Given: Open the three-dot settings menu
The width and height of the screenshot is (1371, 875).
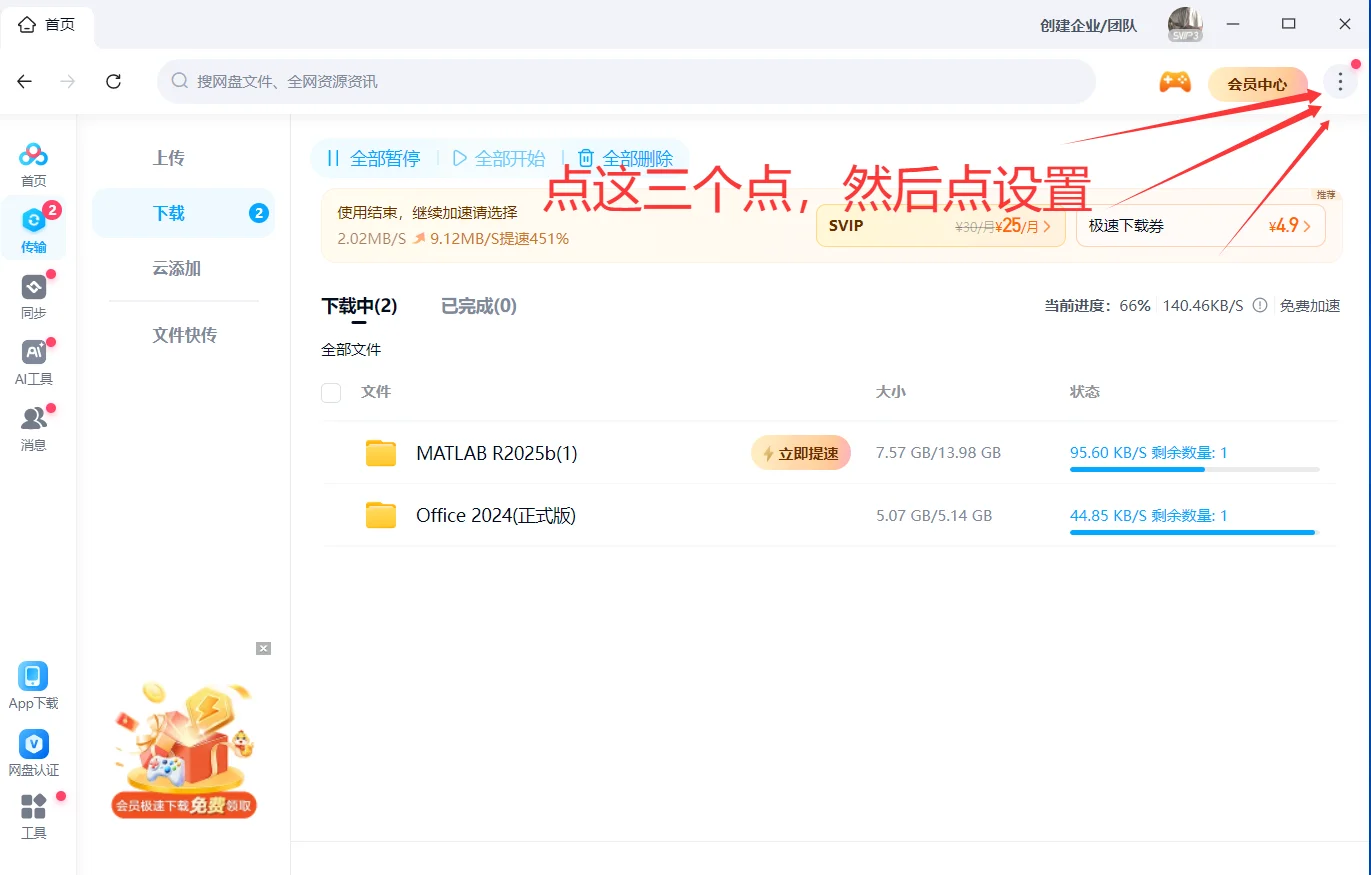Looking at the screenshot, I should coord(1339,82).
